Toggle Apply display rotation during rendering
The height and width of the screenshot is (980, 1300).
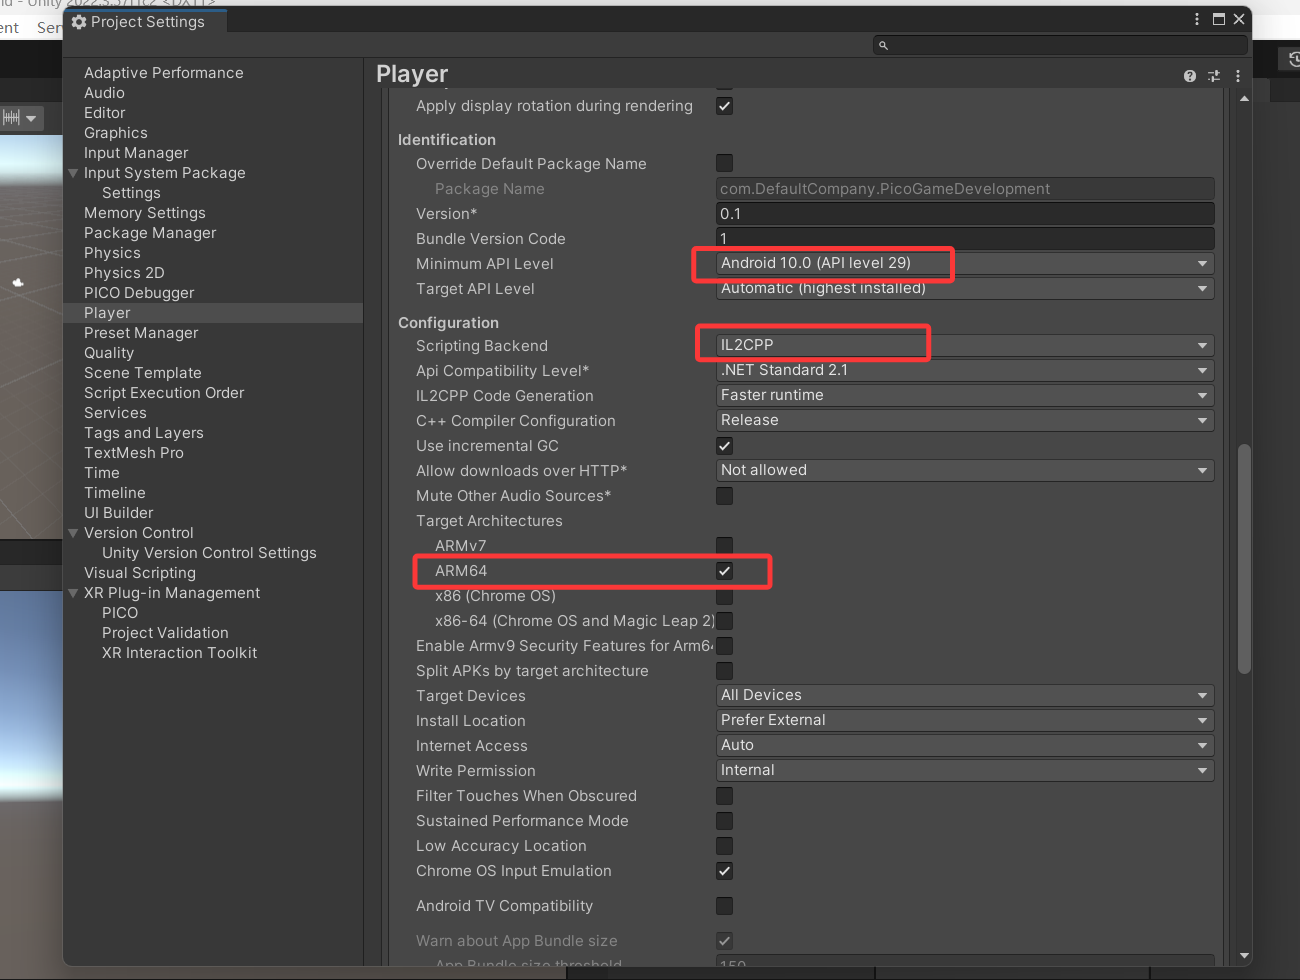click(725, 106)
